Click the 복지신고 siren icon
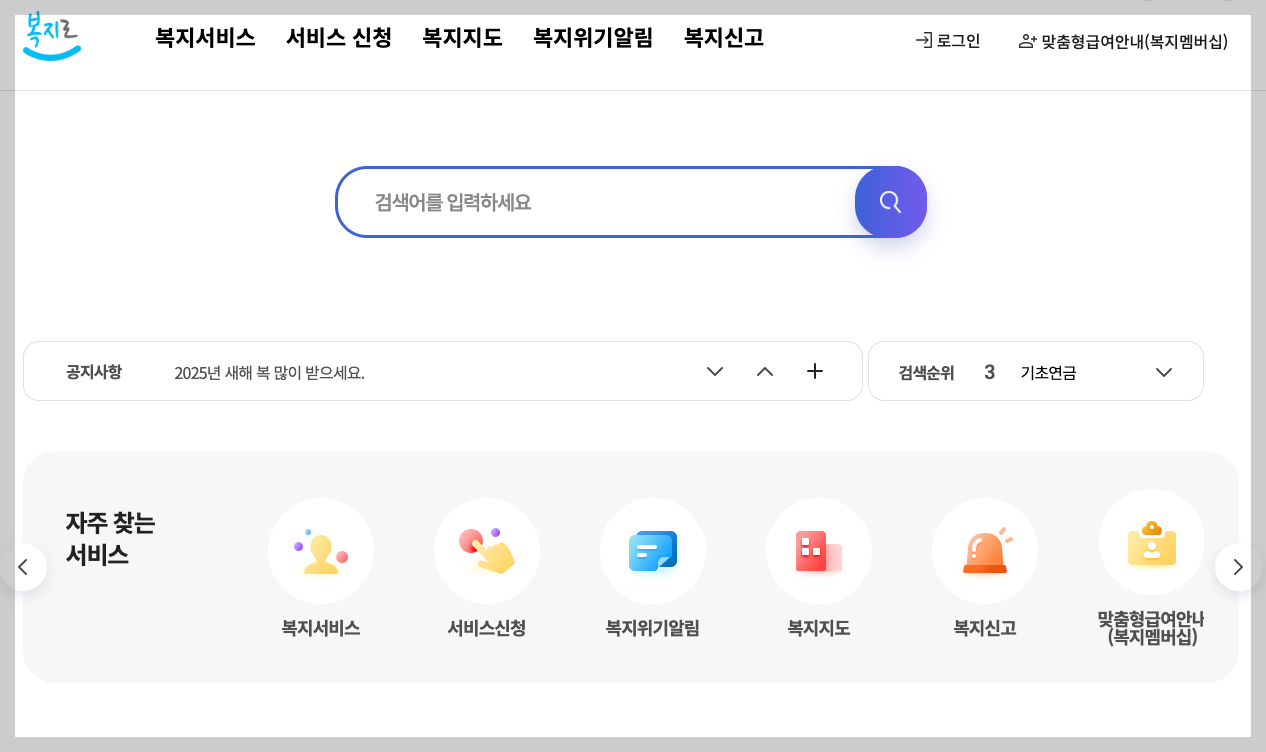Viewport: 1266px width, 752px height. tap(985, 551)
